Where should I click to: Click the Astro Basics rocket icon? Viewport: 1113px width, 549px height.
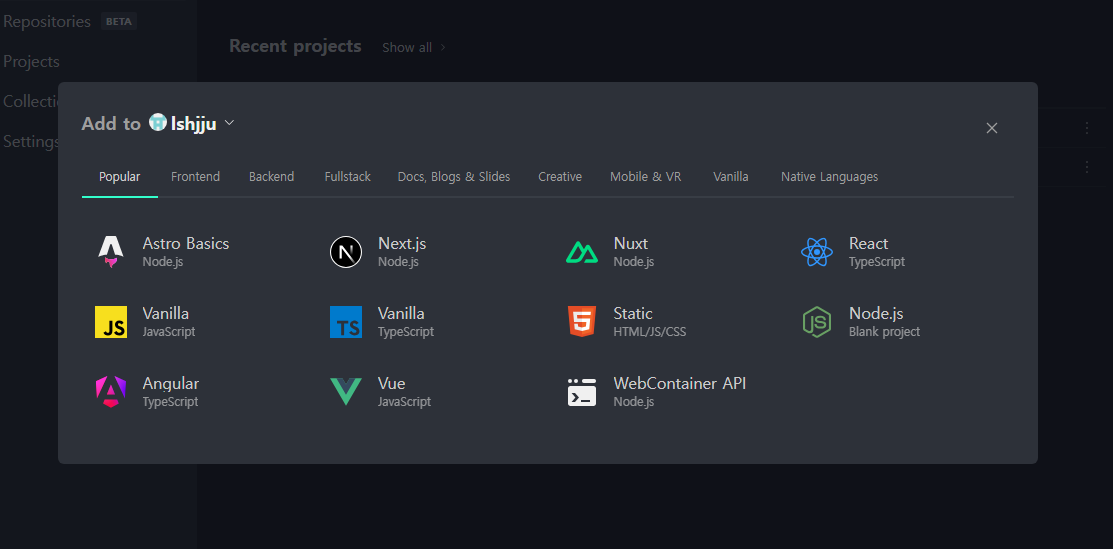[x=111, y=252]
